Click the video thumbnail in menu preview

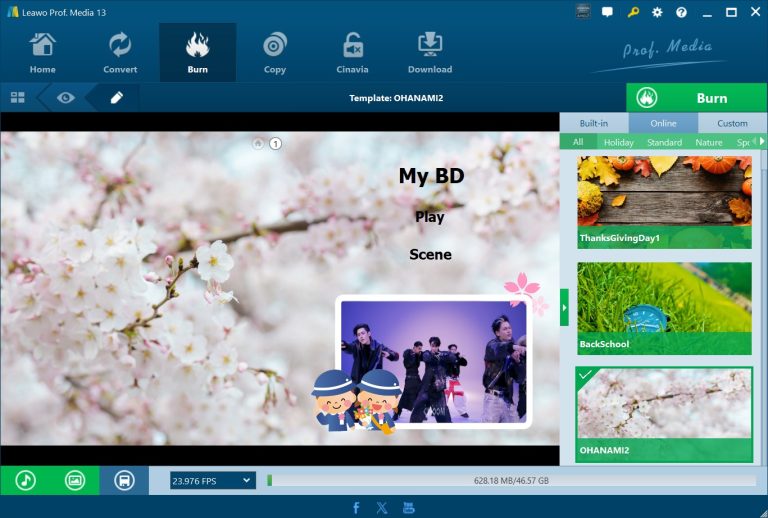tap(433, 362)
